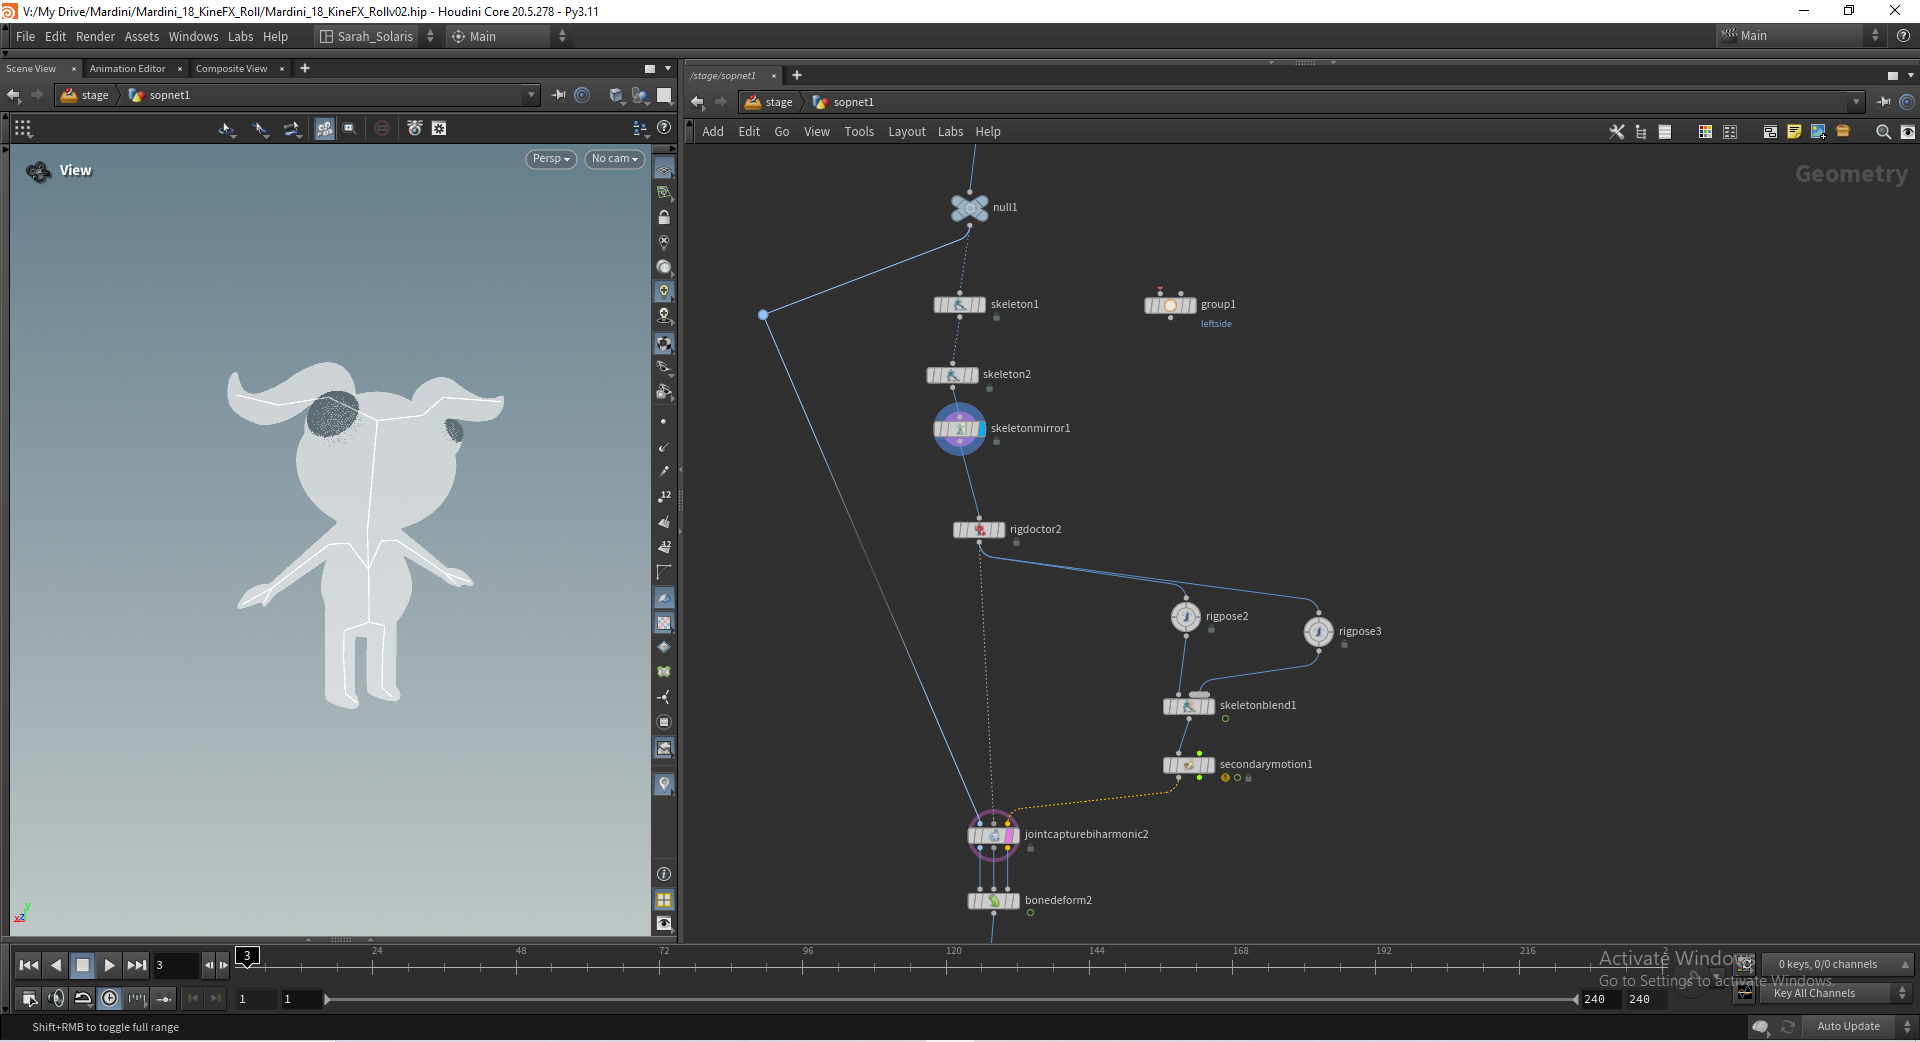Open the Key All Channels dropdown
The height and width of the screenshot is (1042, 1920).
[1837, 993]
